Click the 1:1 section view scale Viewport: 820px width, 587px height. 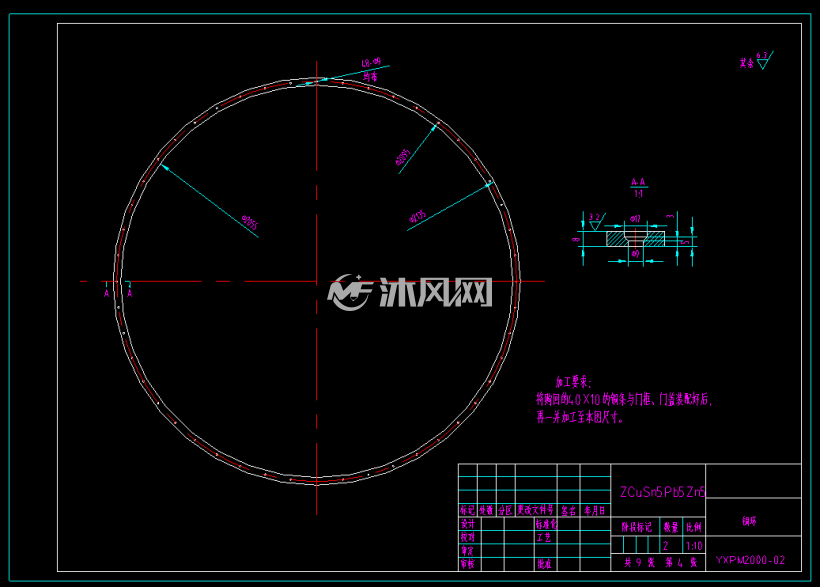click(x=639, y=194)
